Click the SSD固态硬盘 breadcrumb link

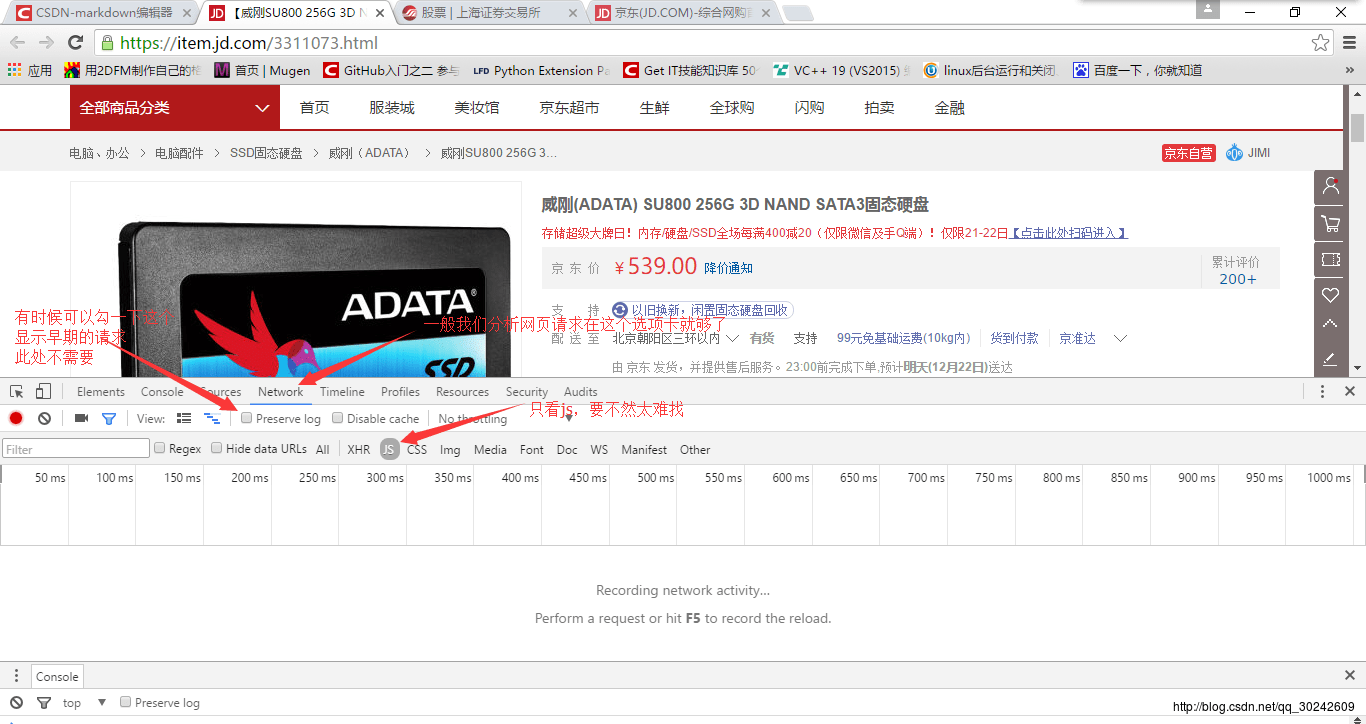pyautogui.click(x=266, y=153)
